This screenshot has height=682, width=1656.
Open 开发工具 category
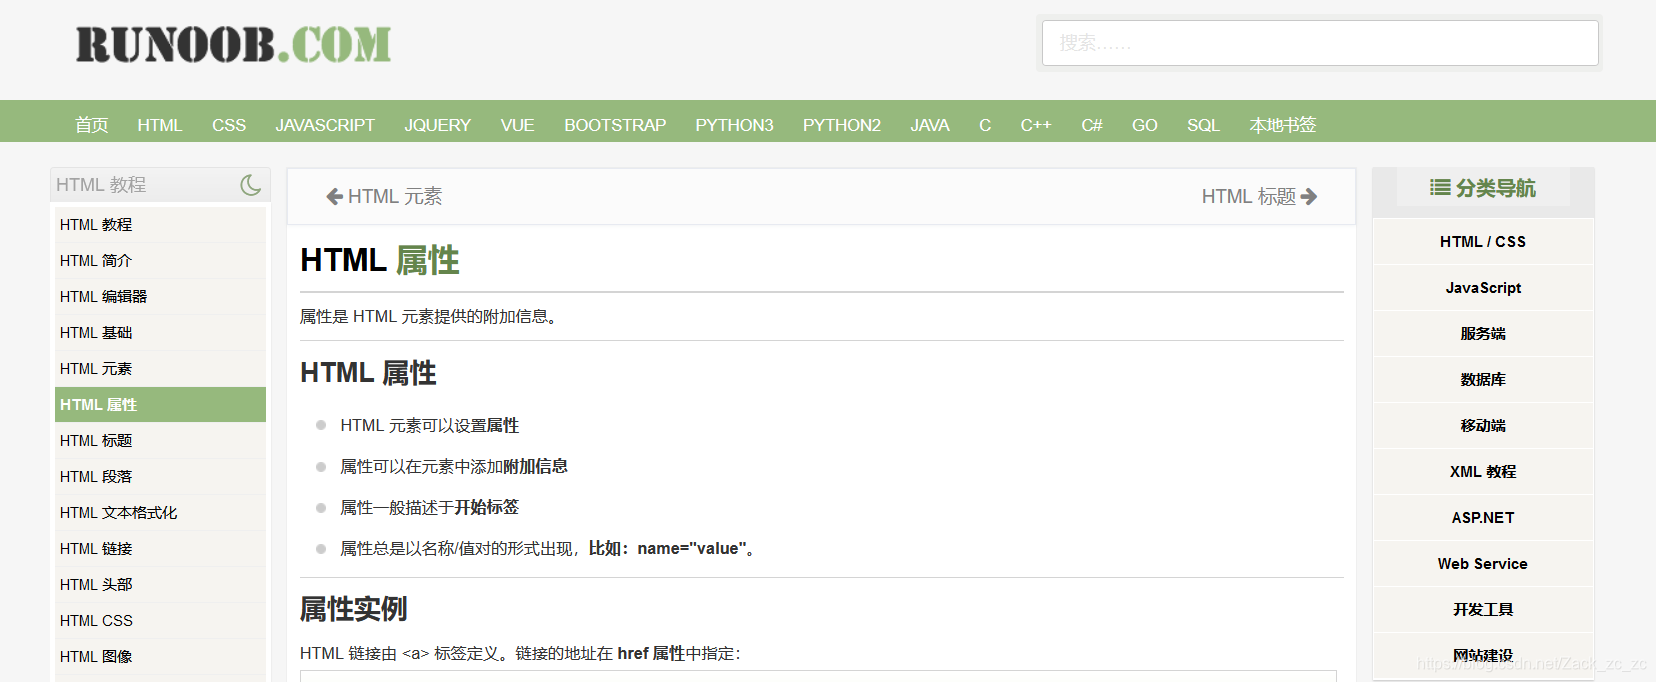click(1483, 610)
